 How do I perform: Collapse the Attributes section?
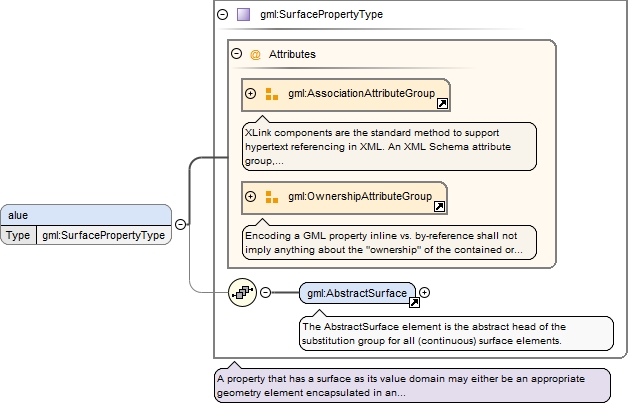pyautogui.click(x=237, y=55)
